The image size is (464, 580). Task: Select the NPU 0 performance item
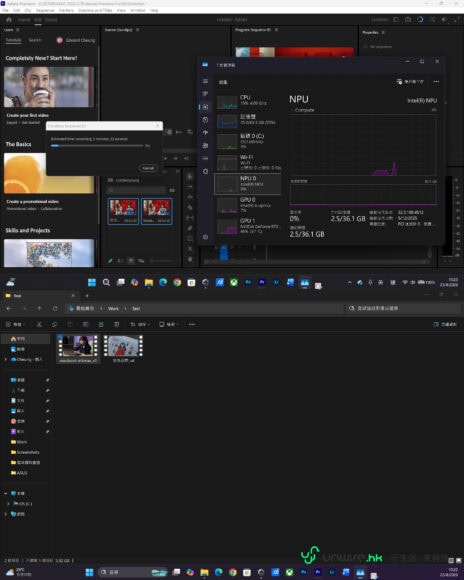[248, 184]
